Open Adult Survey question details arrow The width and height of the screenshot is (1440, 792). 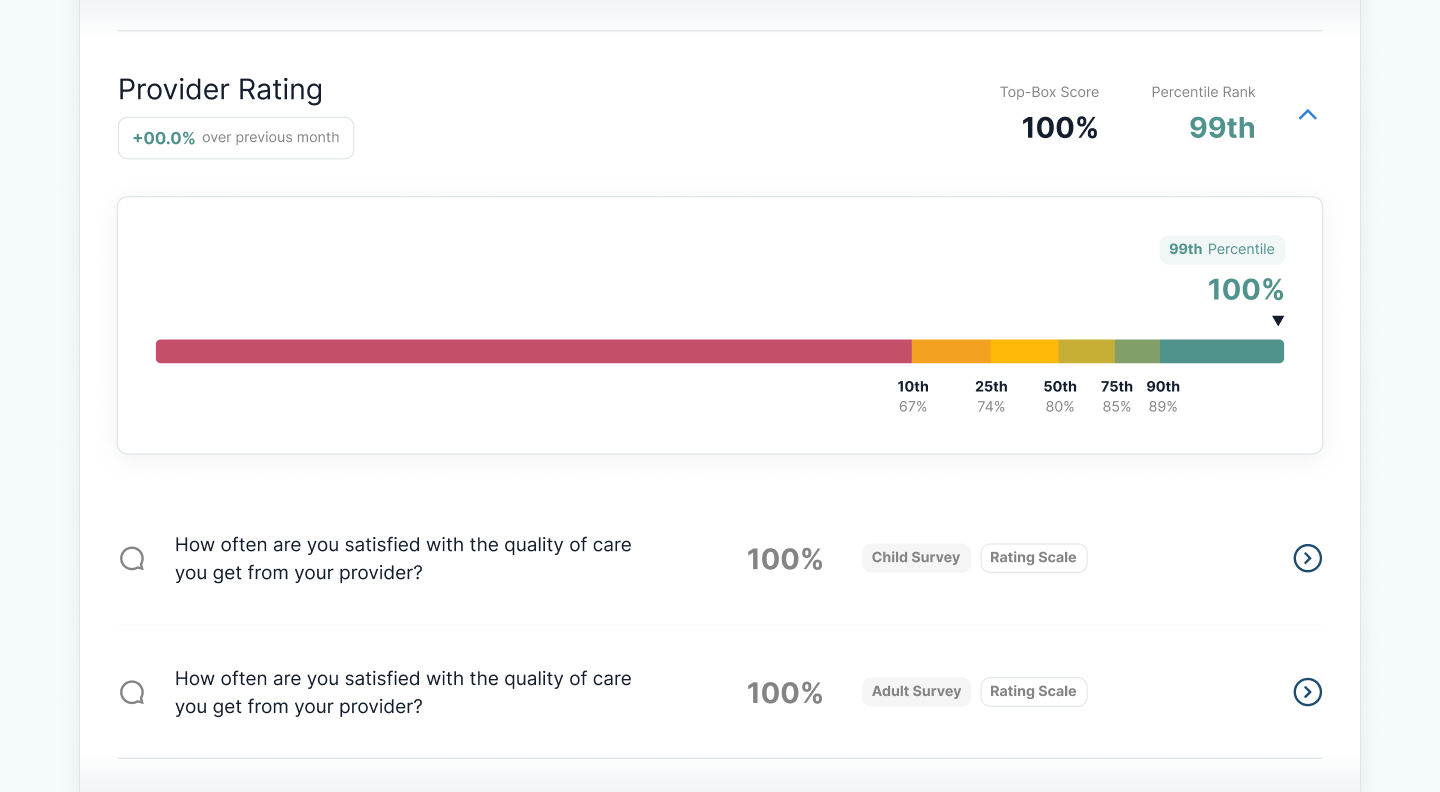click(x=1307, y=692)
